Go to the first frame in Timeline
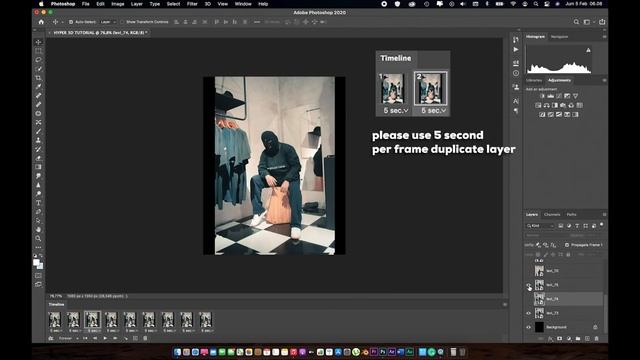This screenshot has height=360, width=640. tap(85, 338)
